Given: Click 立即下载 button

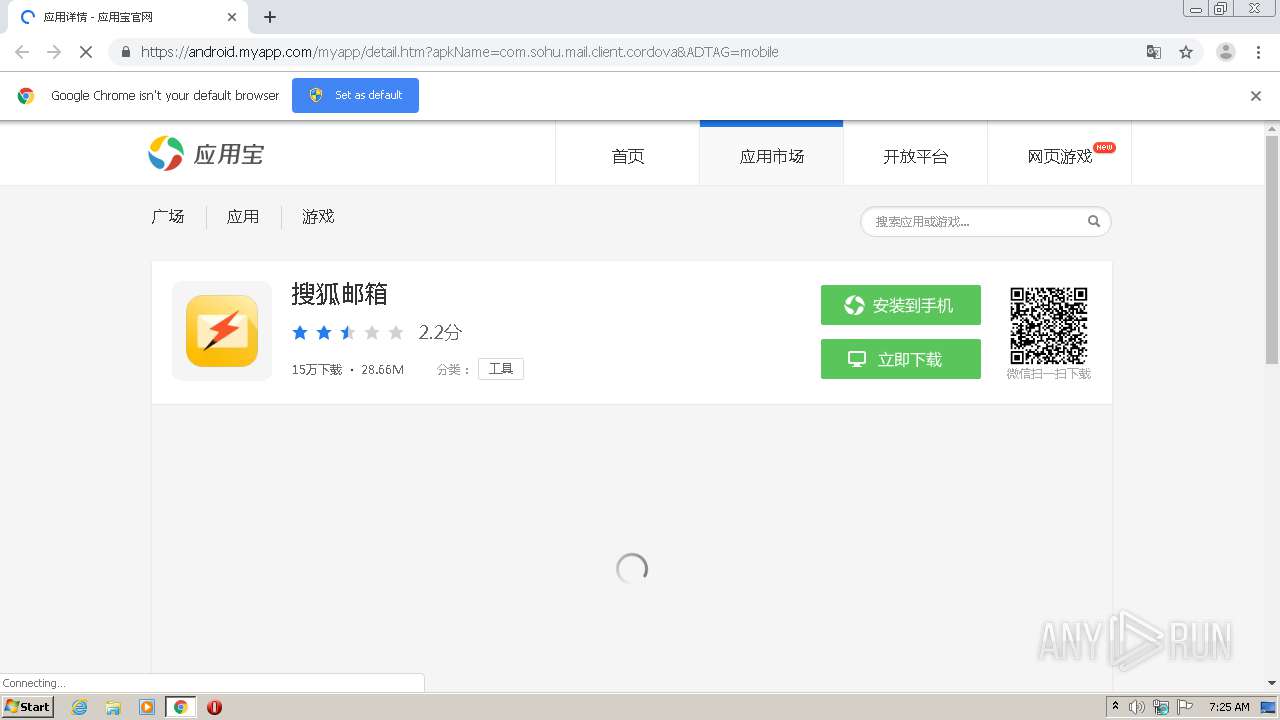Looking at the screenshot, I should click(901, 359).
